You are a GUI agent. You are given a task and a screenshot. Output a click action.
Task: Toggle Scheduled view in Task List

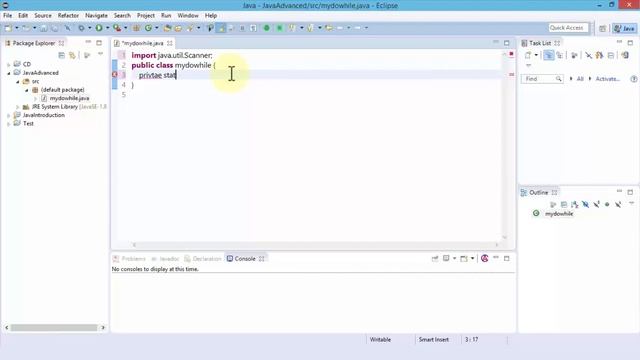point(560,55)
